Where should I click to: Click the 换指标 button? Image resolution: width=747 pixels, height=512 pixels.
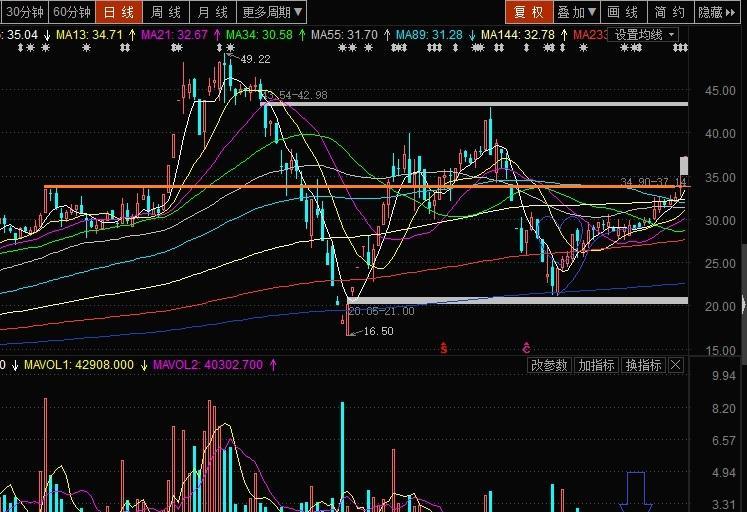(x=643, y=365)
